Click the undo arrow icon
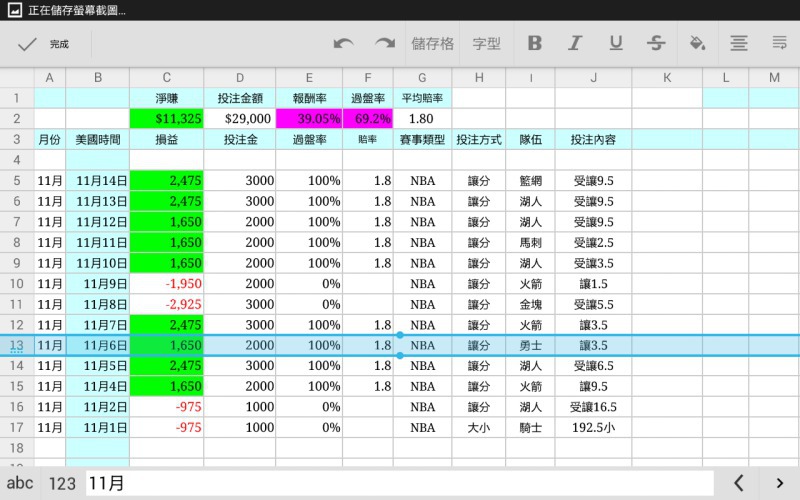The height and width of the screenshot is (500, 800). point(343,44)
